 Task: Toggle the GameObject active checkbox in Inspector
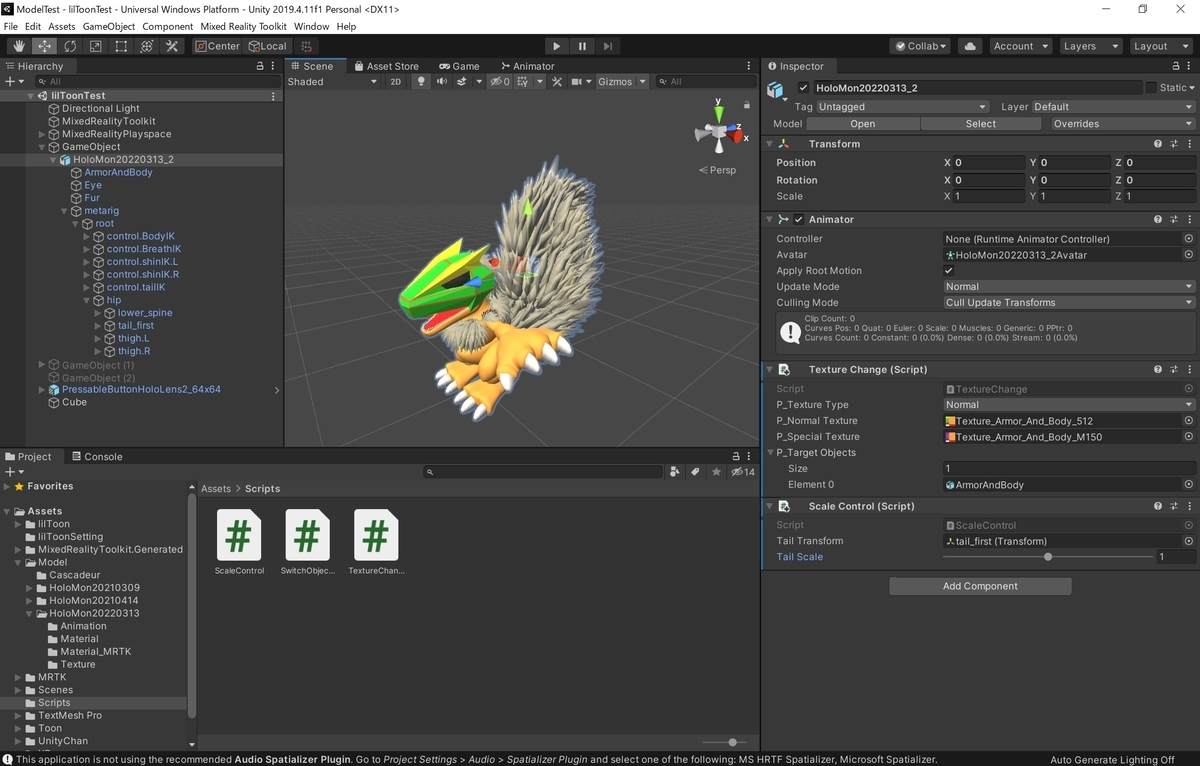pyautogui.click(x=803, y=88)
